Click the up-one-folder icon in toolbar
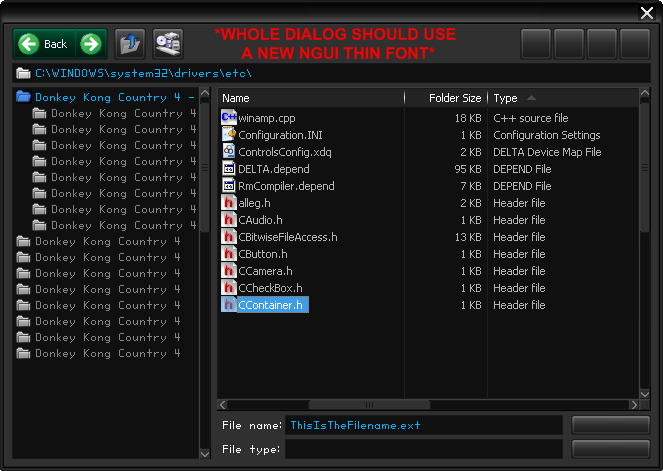 (130, 43)
